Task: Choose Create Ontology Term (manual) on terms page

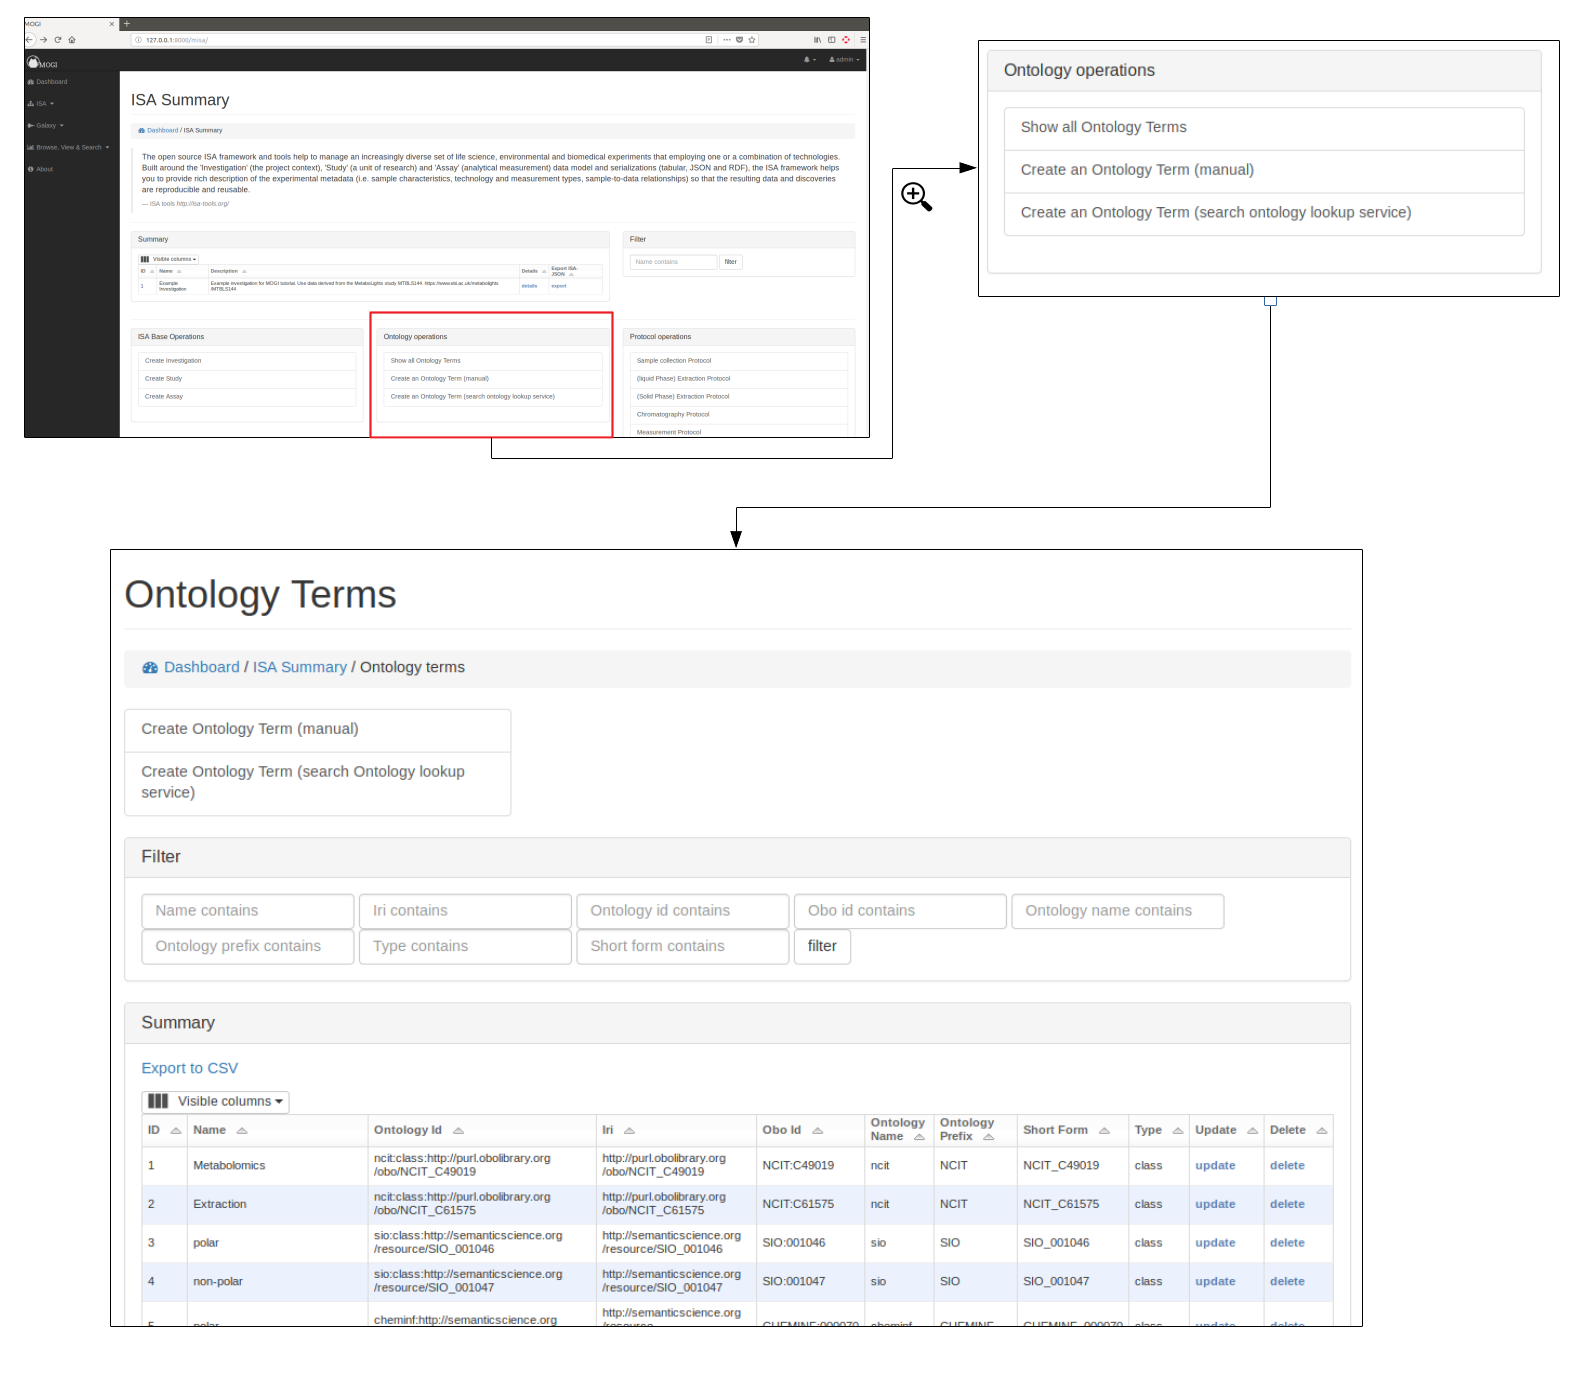Action: 318,730
